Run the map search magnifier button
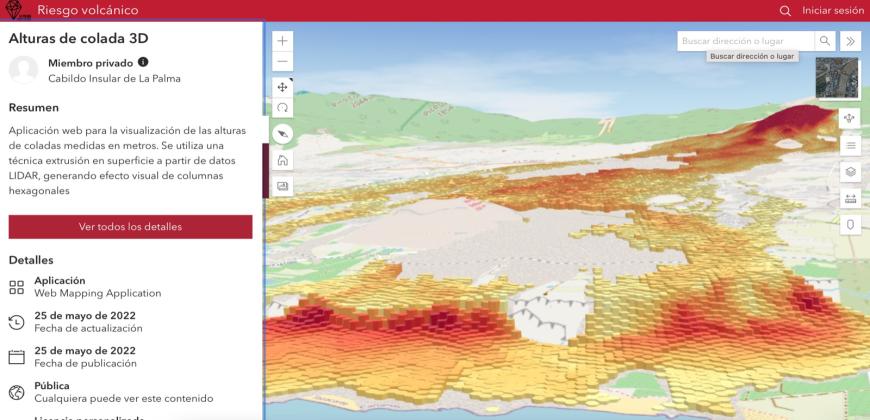 tap(825, 41)
